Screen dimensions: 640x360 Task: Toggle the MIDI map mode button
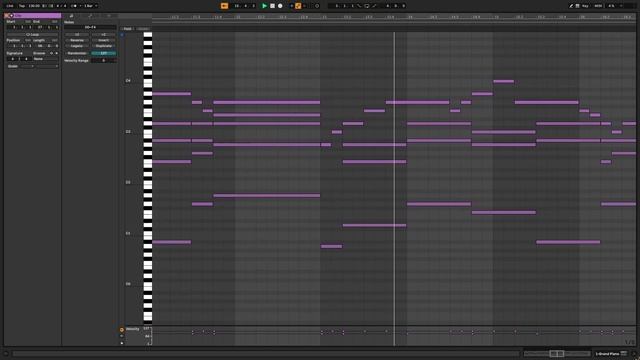[598, 6]
